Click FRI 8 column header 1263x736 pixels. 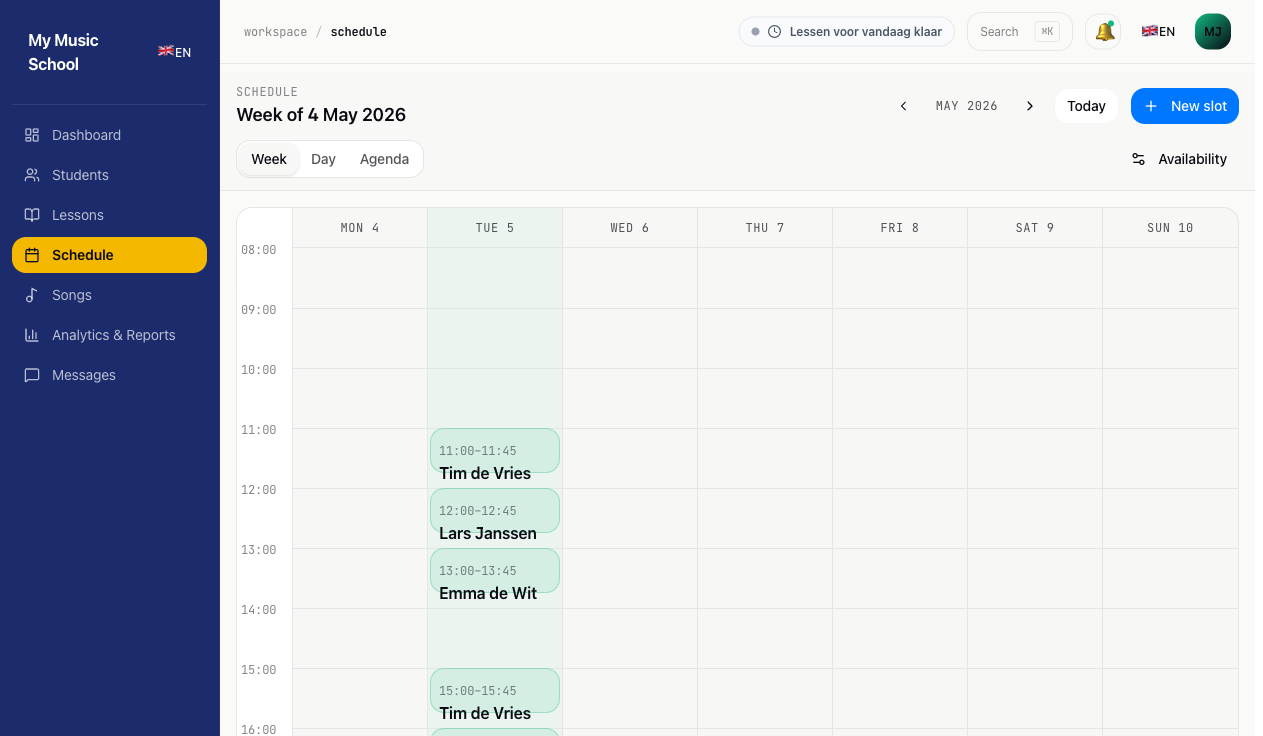click(900, 228)
